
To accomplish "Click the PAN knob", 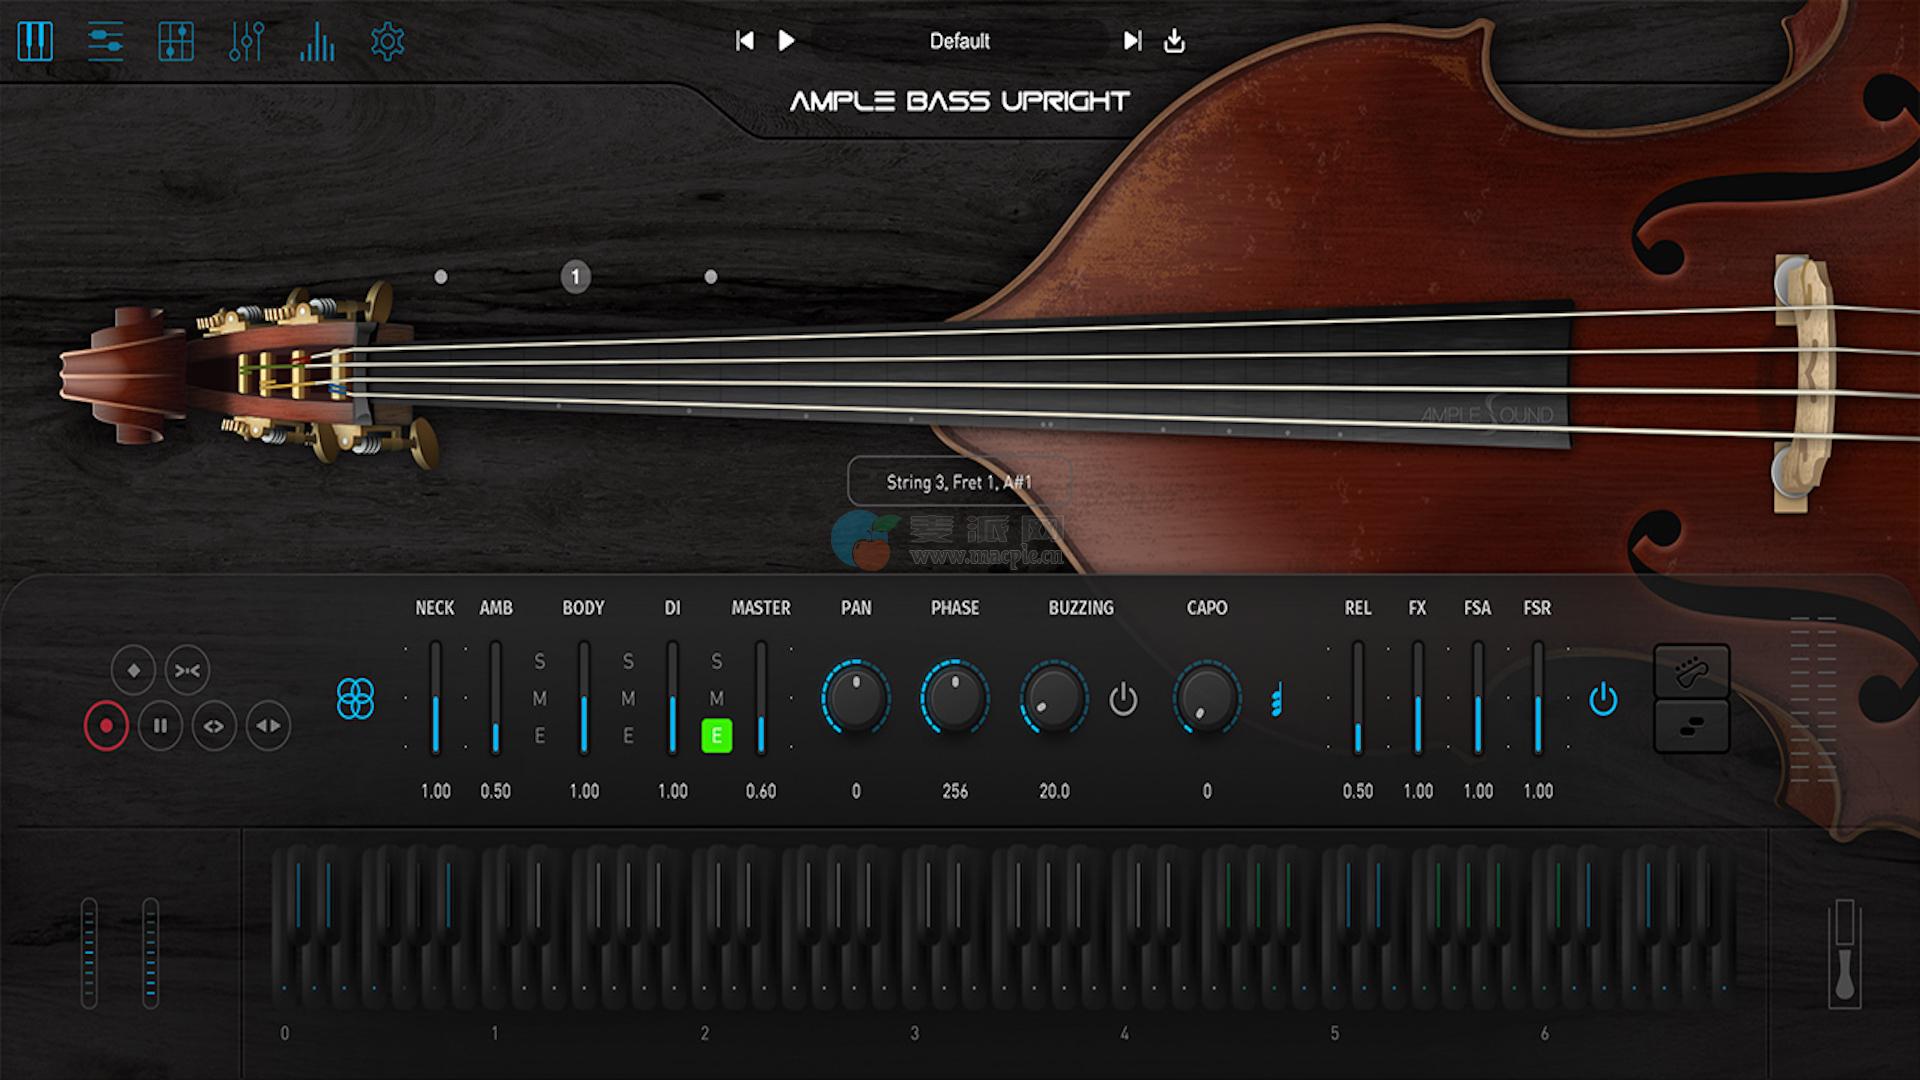I will (x=856, y=697).
